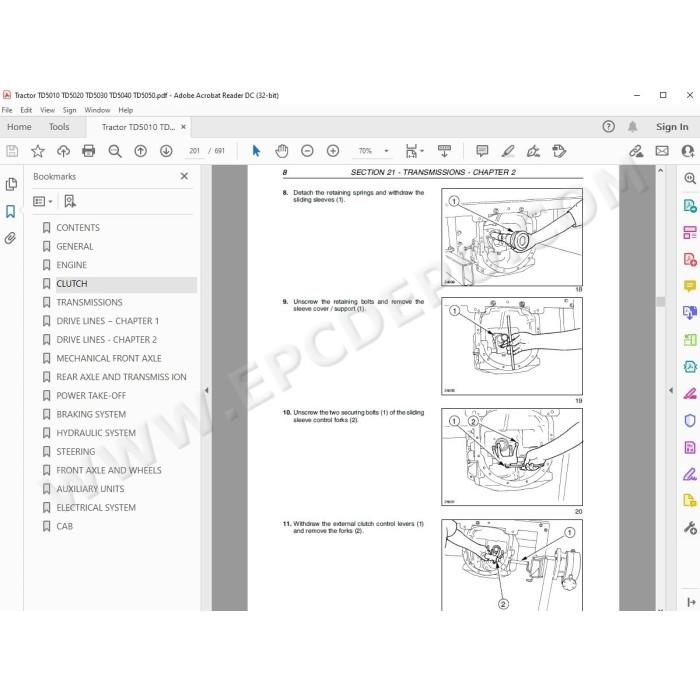Open the POWER TAKE-OFF bookmark
This screenshot has height=700, width=700.
(91, 396)
